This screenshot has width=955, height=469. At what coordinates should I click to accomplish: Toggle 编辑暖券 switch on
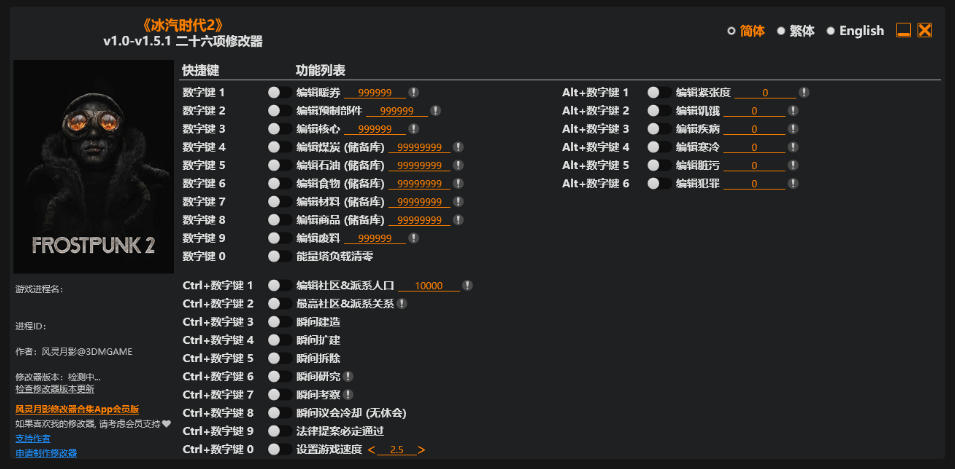280,93
